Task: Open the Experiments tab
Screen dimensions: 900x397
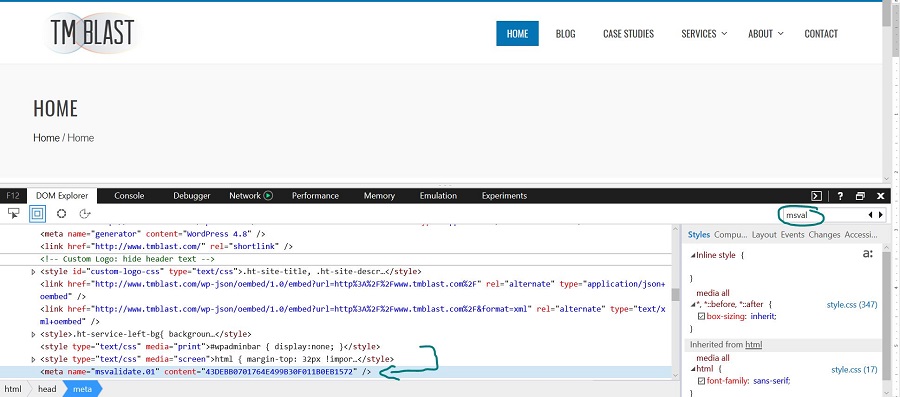Action: (504, 196)
